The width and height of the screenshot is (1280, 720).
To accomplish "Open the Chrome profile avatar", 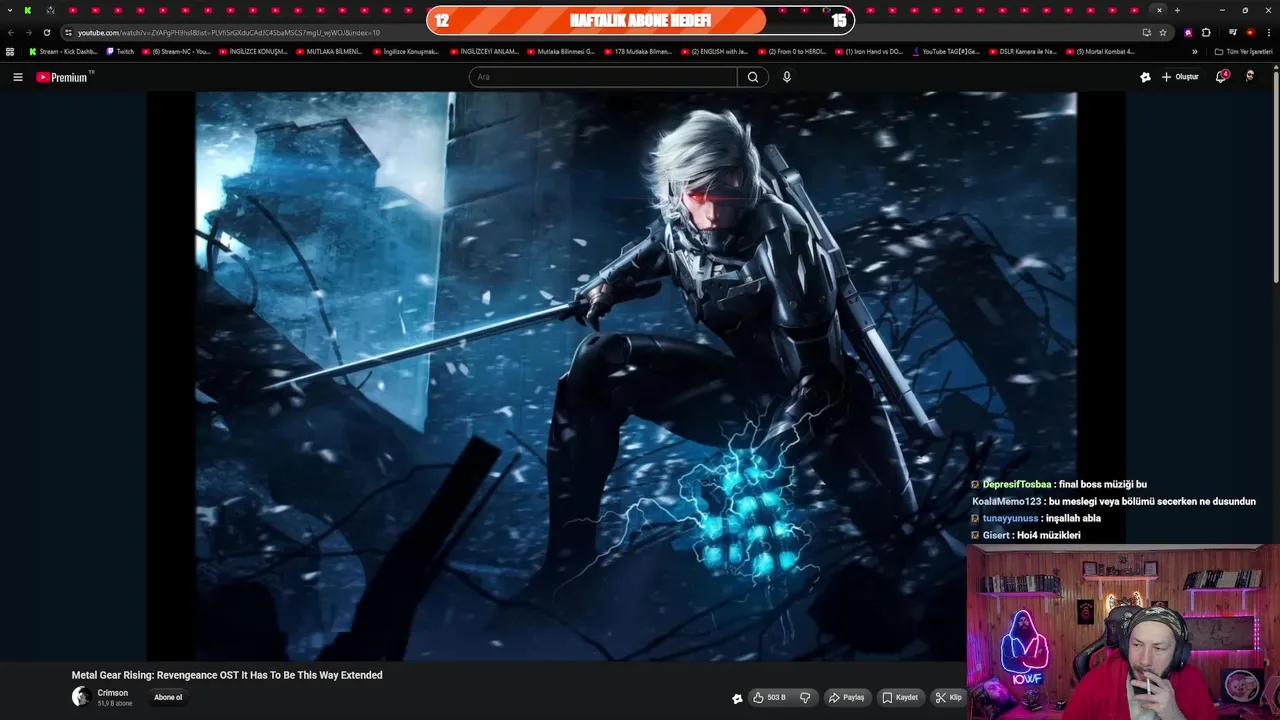I will 1250,32.
